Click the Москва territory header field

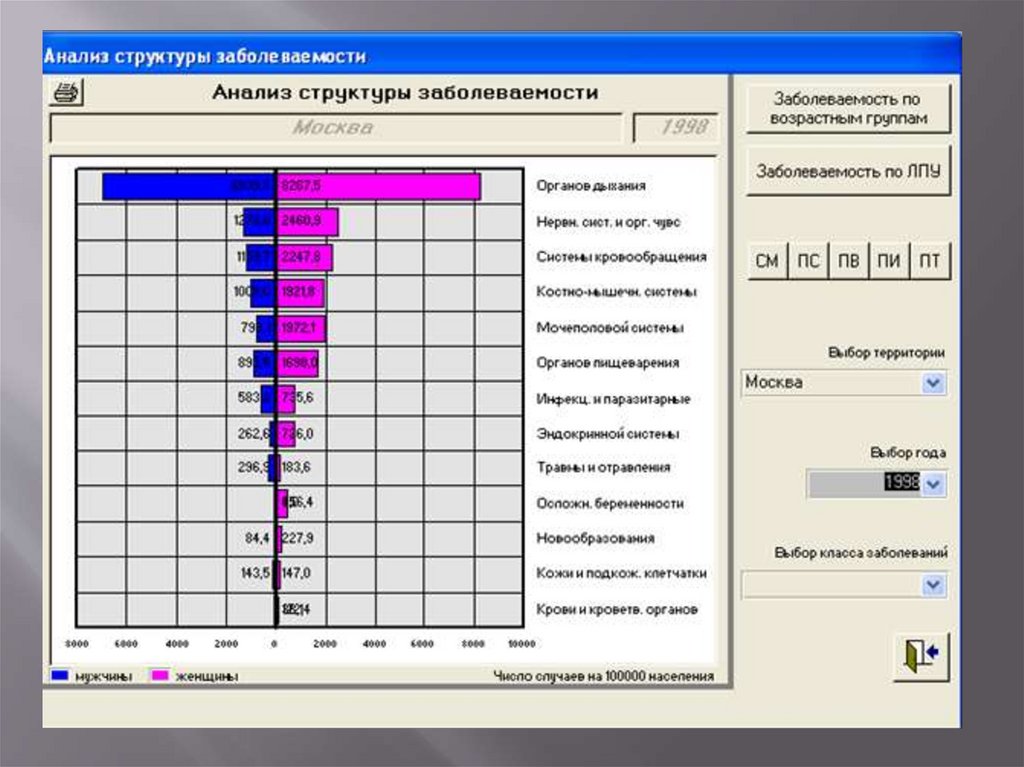coord(334,128)
